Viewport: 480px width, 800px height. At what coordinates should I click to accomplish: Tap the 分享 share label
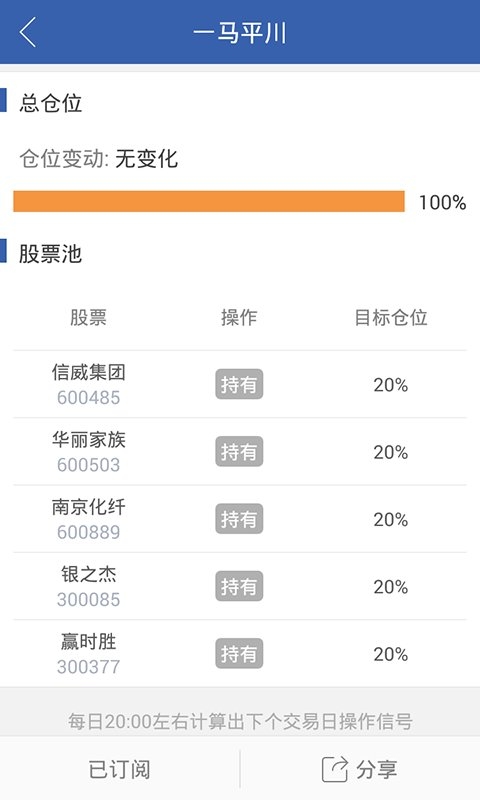pyautogui.click(x=376, y=769)
